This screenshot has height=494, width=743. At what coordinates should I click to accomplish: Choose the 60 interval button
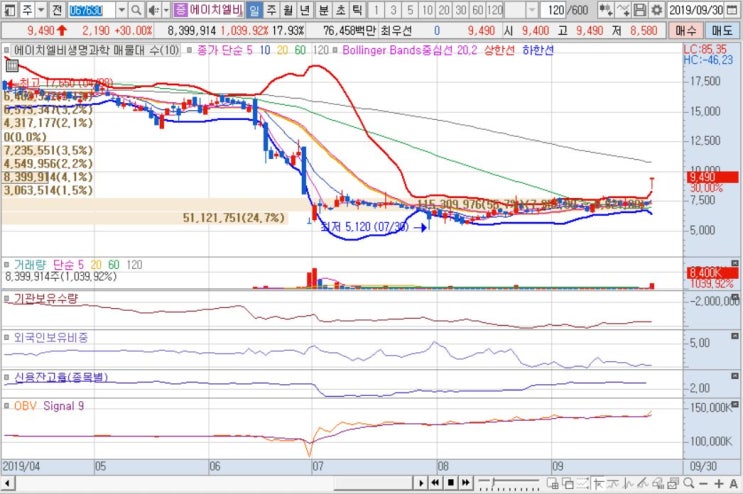pos(478,9)
